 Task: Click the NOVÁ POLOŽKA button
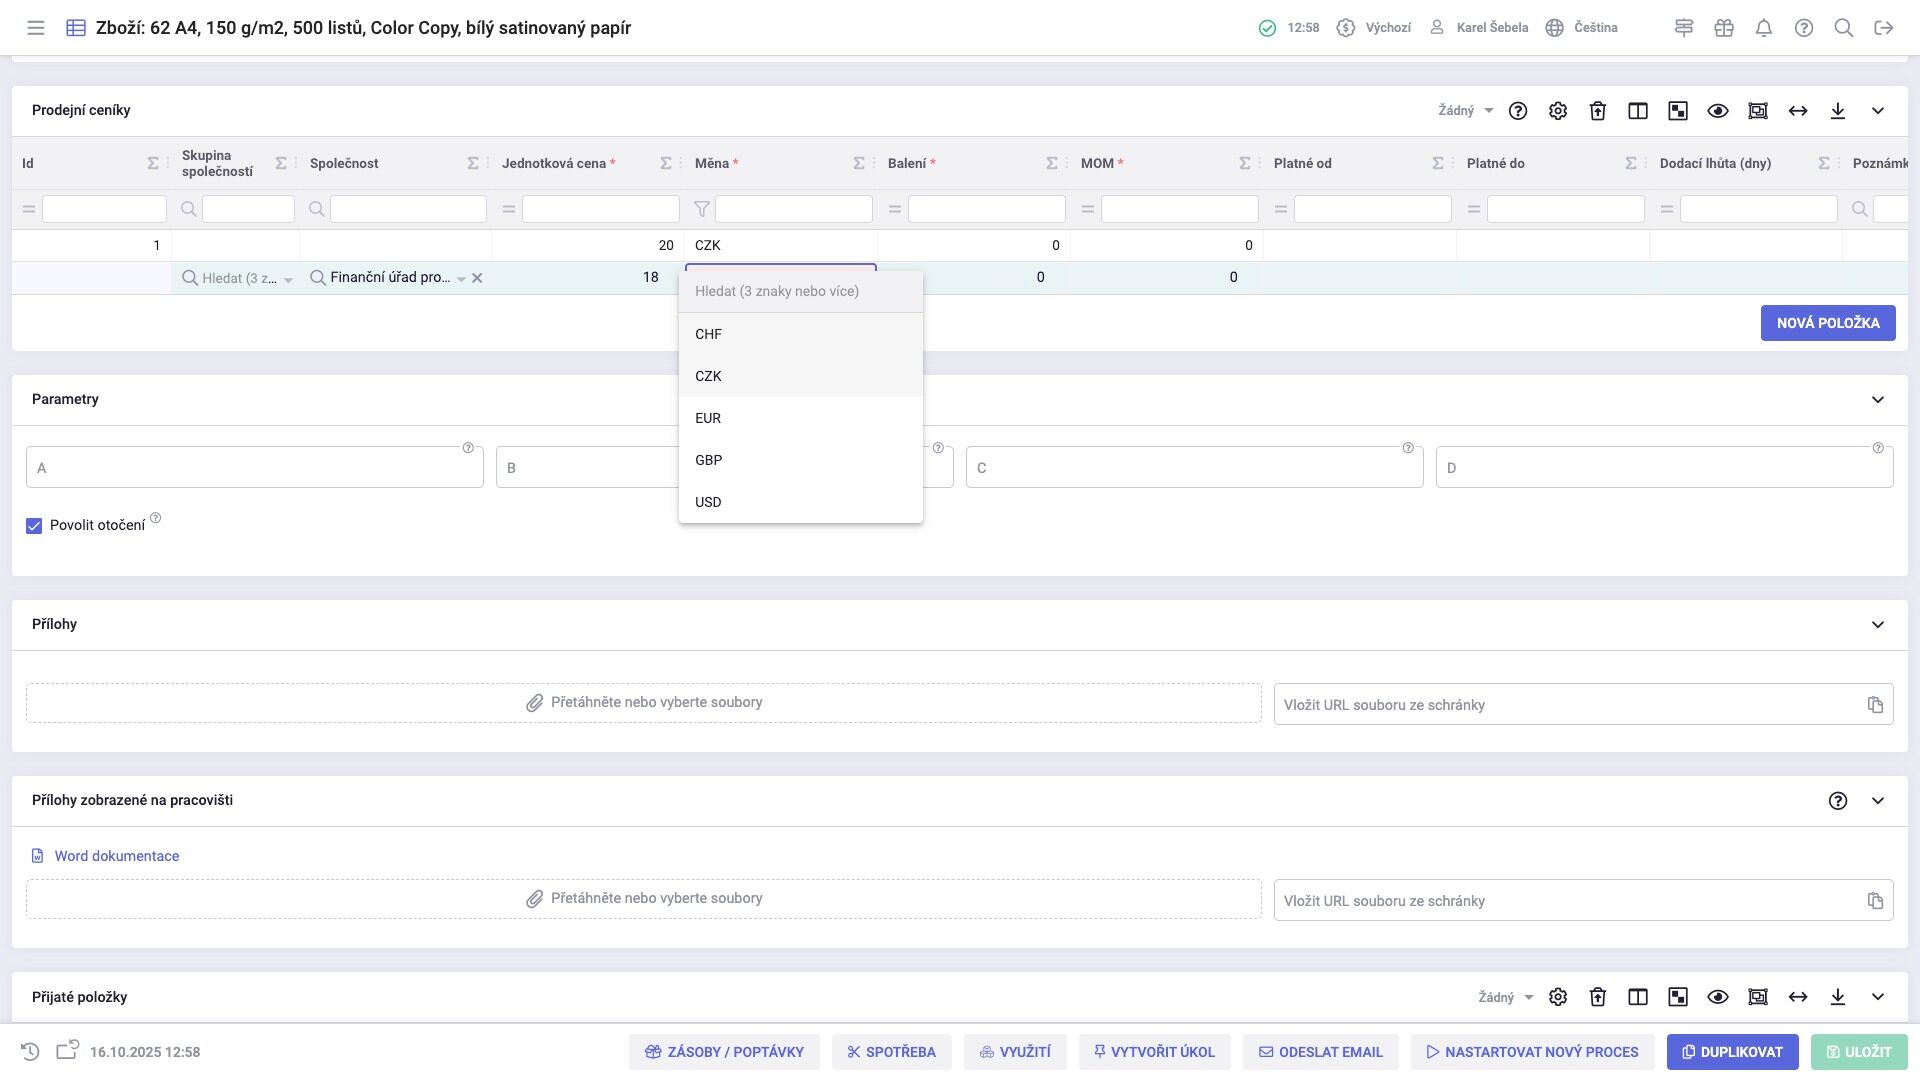coord(1827,323)
